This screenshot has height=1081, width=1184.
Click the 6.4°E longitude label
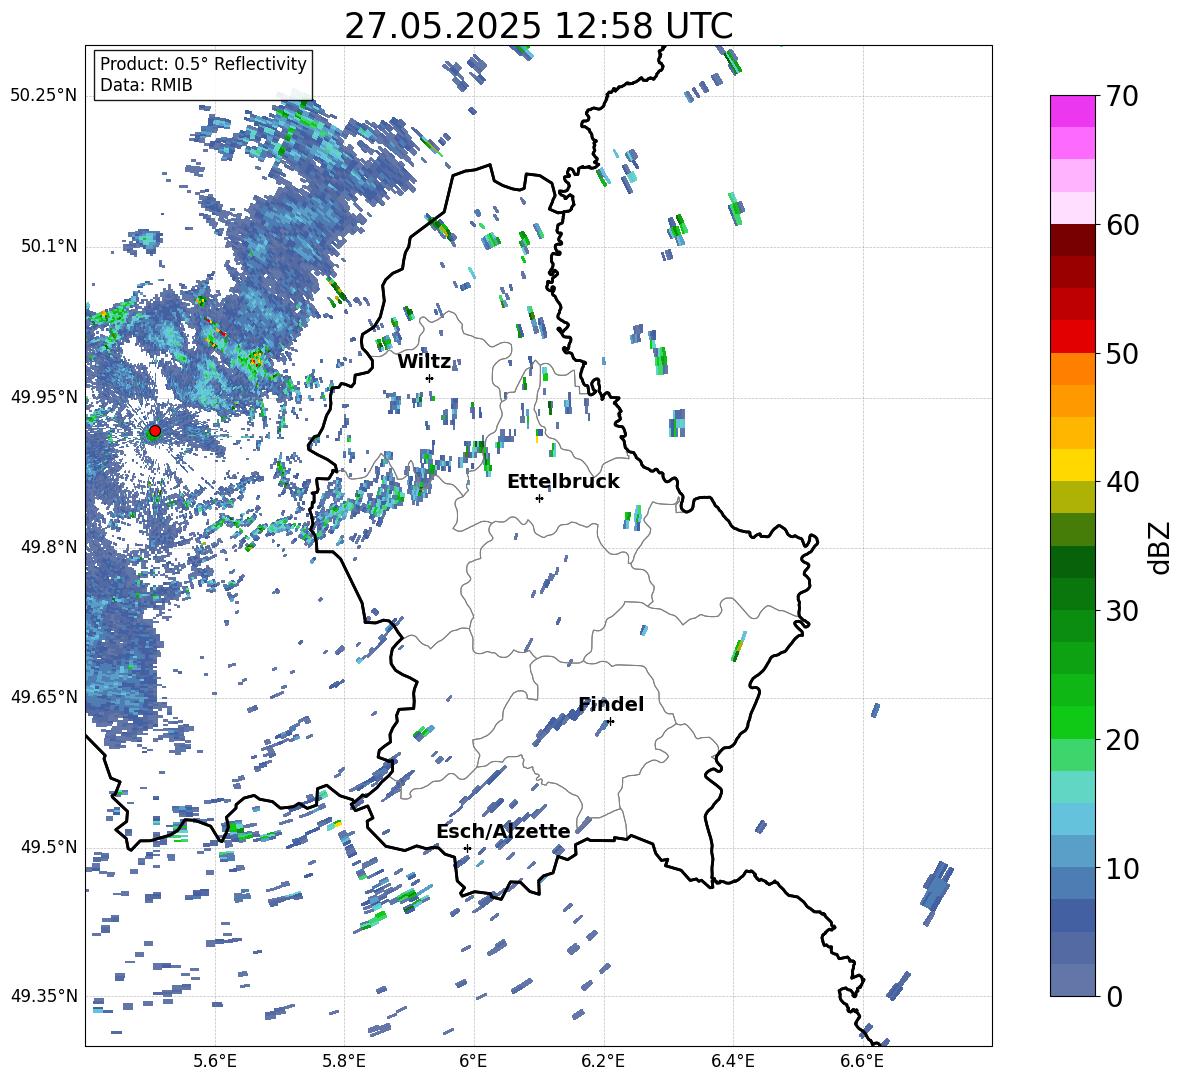point(732,1062)
